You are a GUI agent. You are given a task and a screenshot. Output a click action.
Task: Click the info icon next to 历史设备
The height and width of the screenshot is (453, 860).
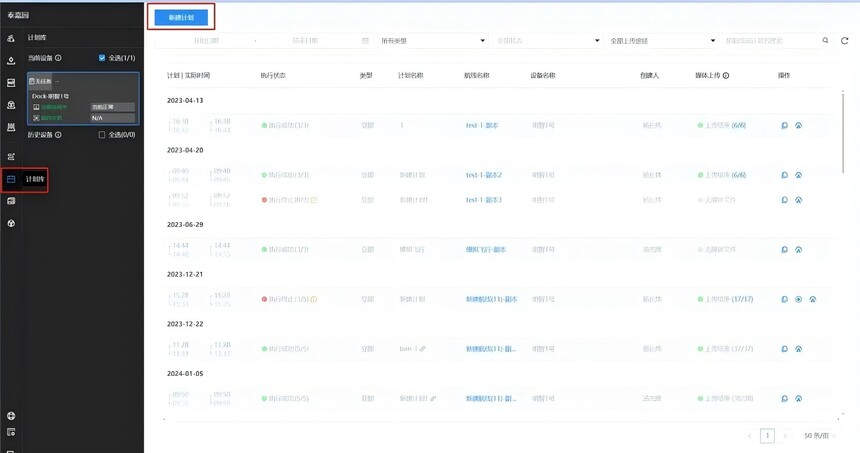tap(58, 134)
